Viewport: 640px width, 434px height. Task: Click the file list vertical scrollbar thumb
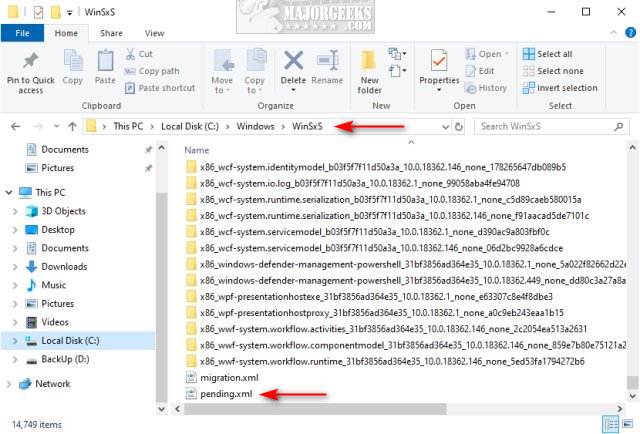(x=632, y=383)
